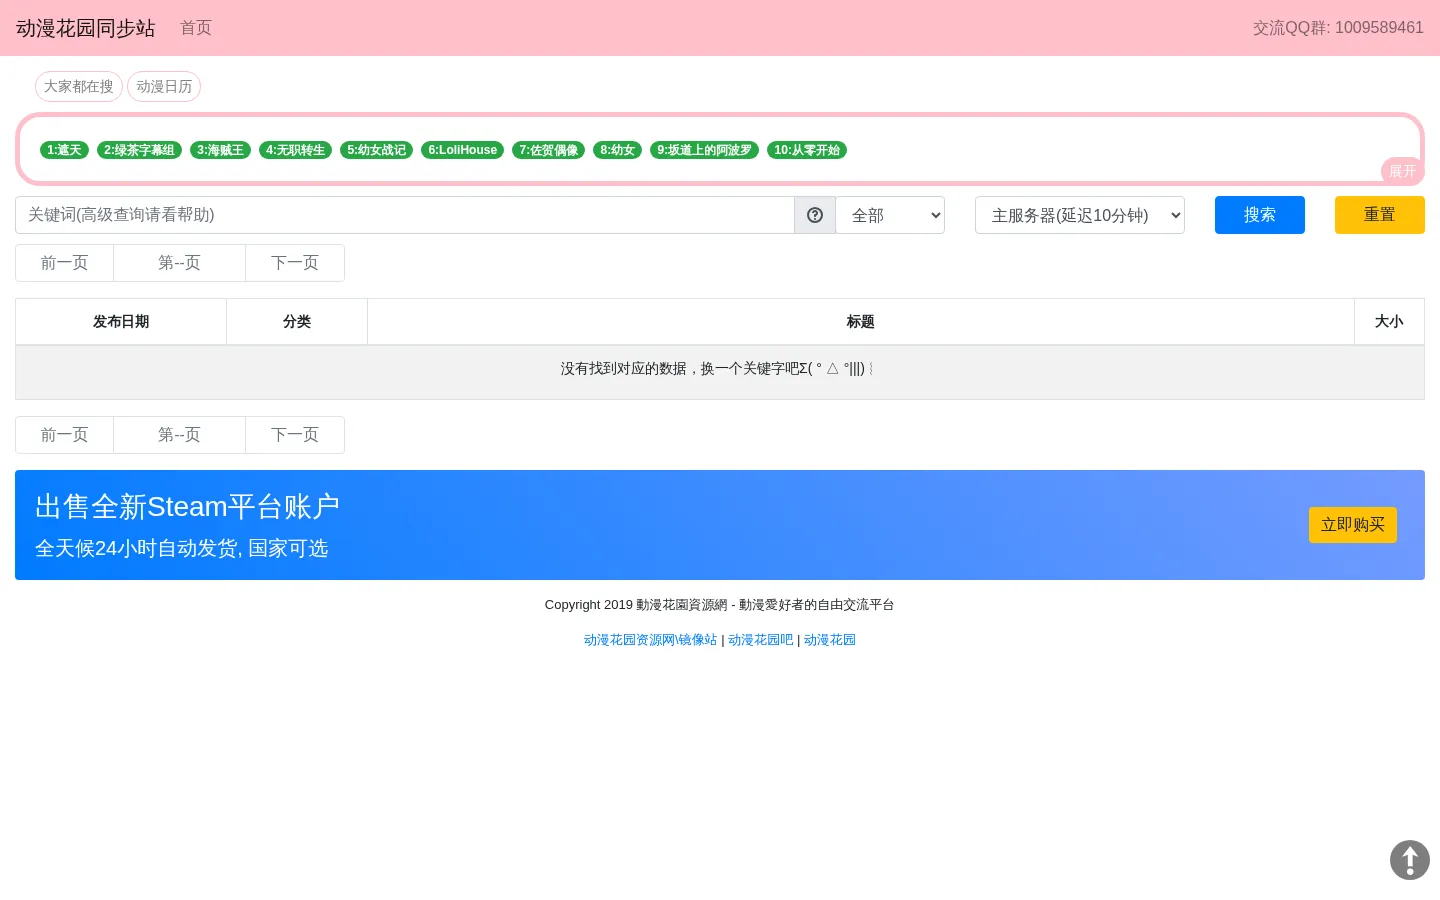Image resolution: width=1440 pixels, height=900 pixels.
Task: Expand the hot keywords panel with 展开
Action: (x=1402, y=171)
